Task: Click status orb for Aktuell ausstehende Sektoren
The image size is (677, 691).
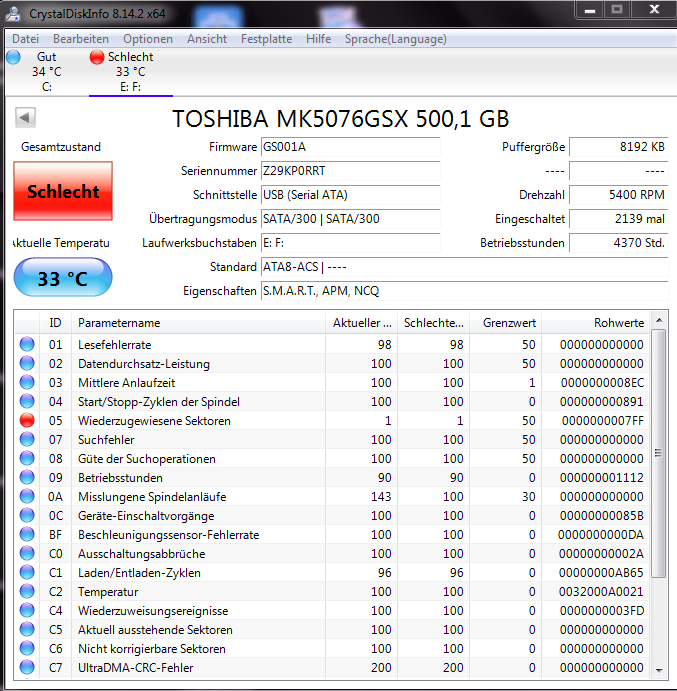Action: coord(27,629)
